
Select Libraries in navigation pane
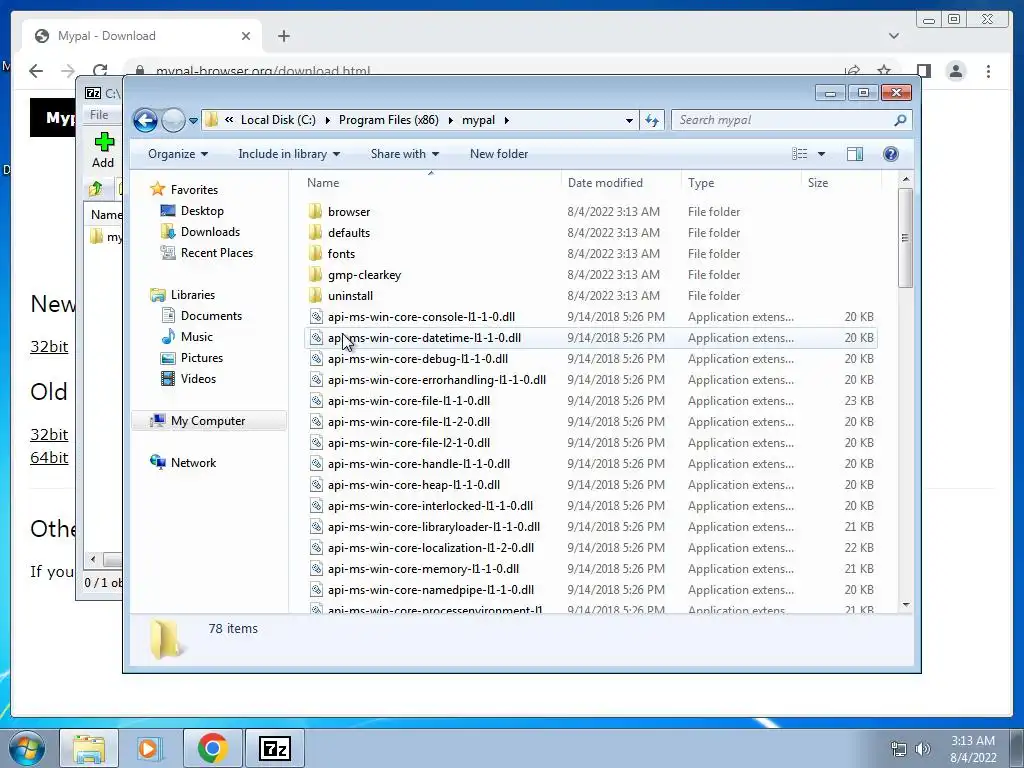click(x=193, y=295)
